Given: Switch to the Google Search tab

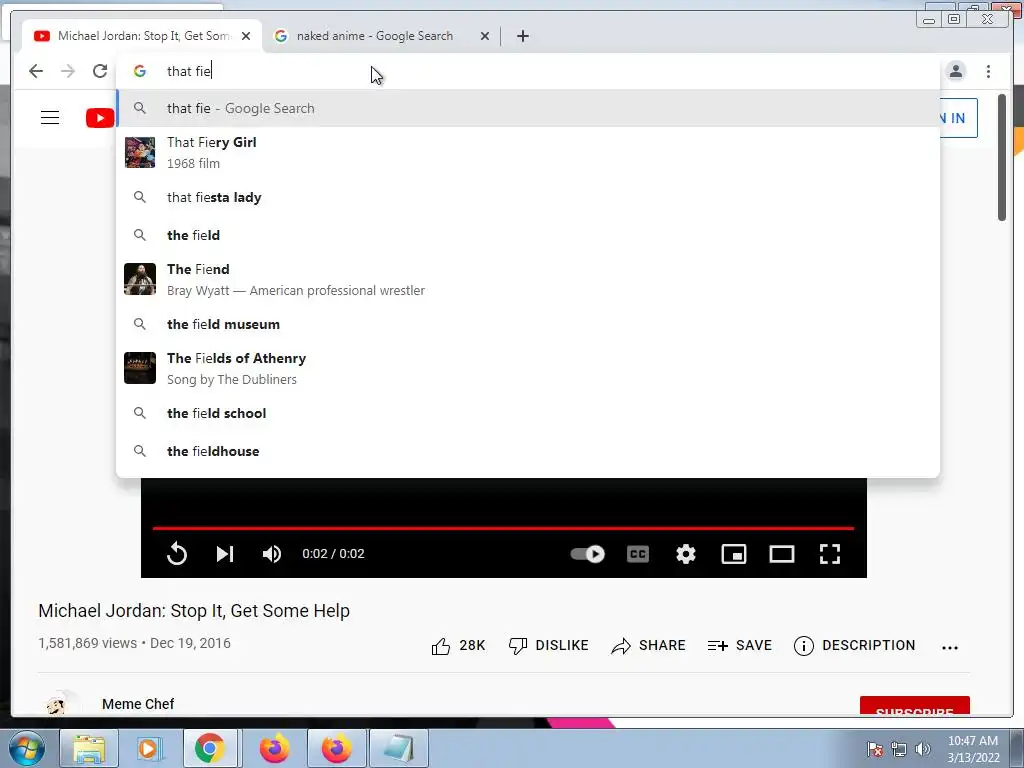Looking at the screenshot, I should tap(382, 36).
